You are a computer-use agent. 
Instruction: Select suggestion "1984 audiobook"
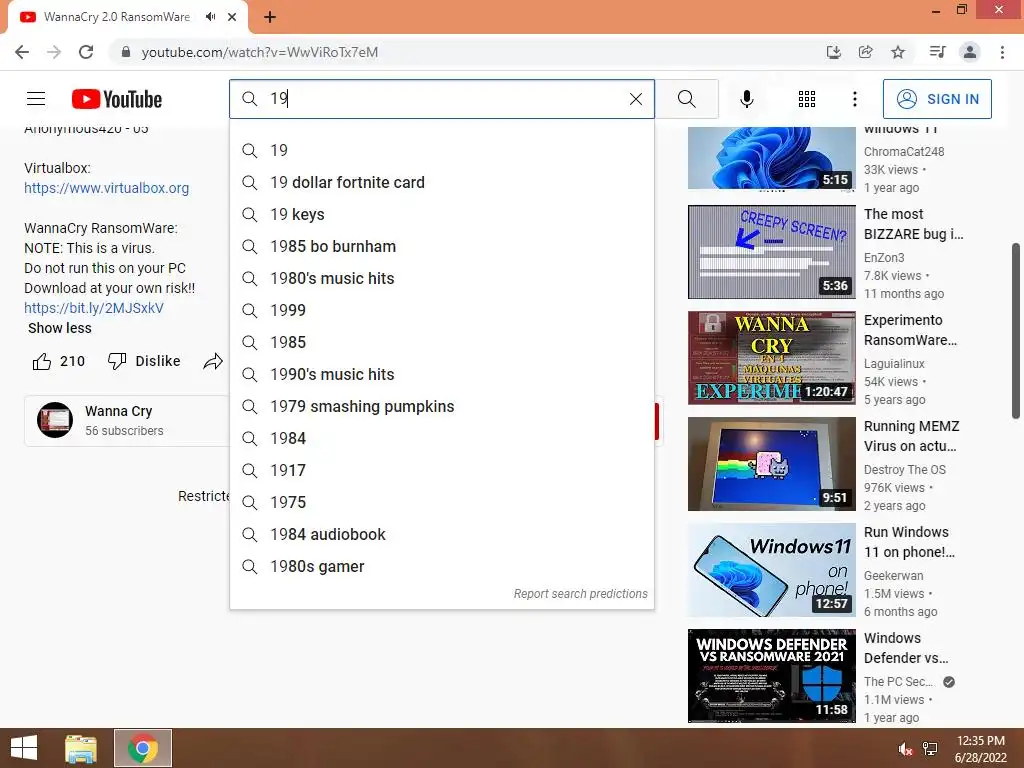[x=442, y=534]
